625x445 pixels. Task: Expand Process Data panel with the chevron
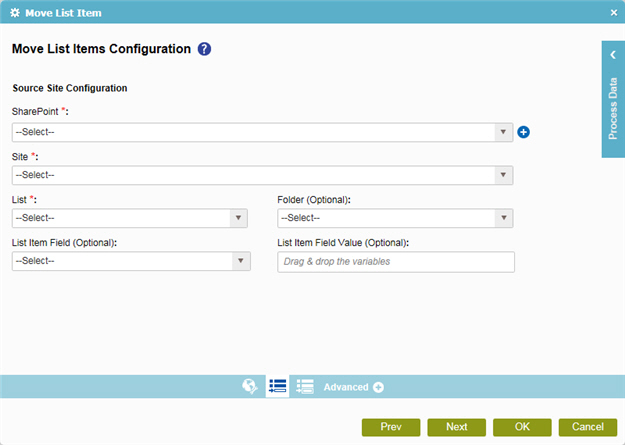click(x=613, y=55)
